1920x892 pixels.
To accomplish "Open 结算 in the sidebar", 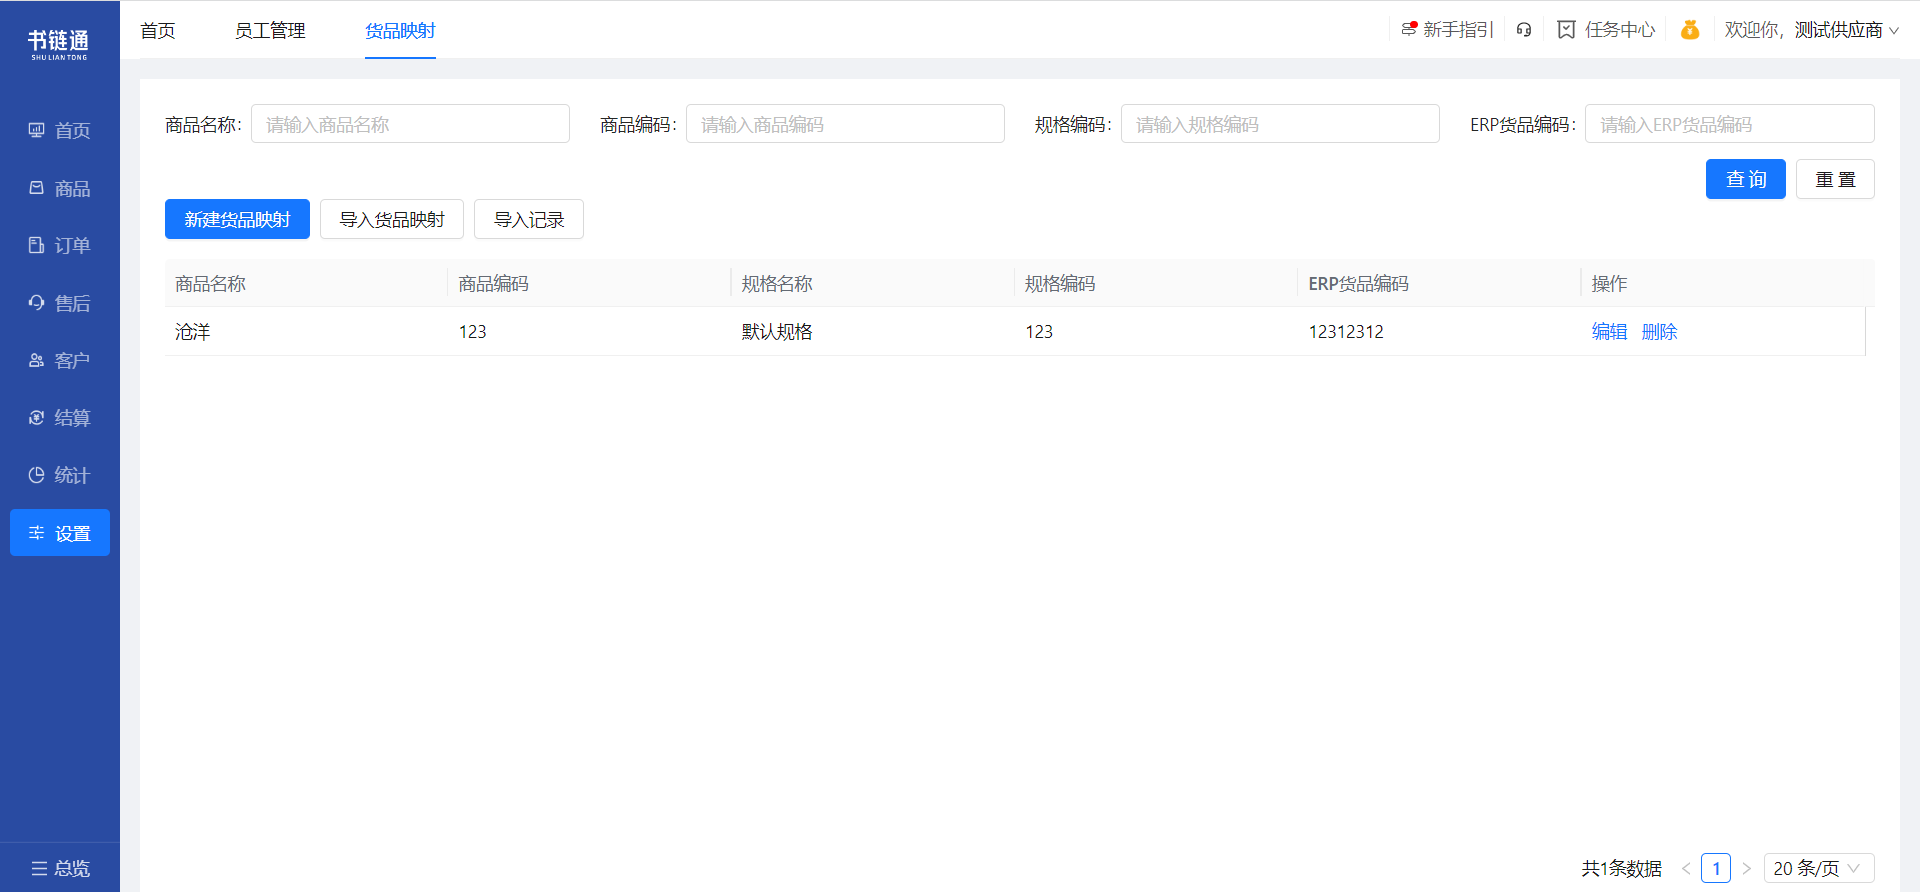I will coord(60,418).
